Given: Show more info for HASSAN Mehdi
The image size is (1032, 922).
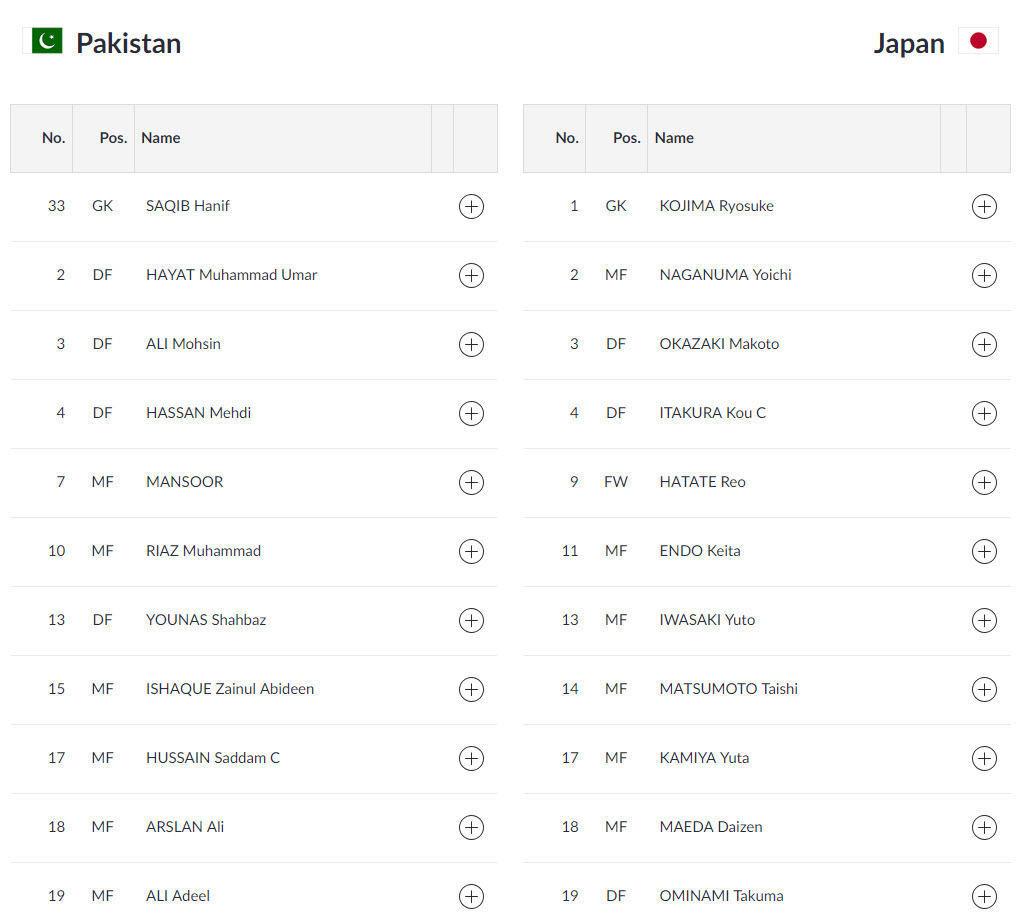Looking at the screenshot, I should [x=471, y=414].
